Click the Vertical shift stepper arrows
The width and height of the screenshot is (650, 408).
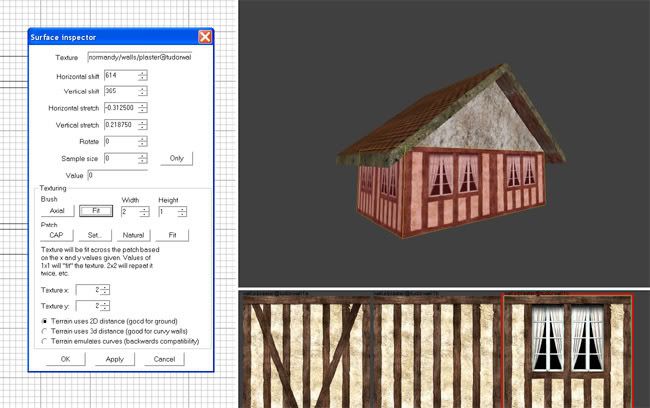tap(143, 91)
